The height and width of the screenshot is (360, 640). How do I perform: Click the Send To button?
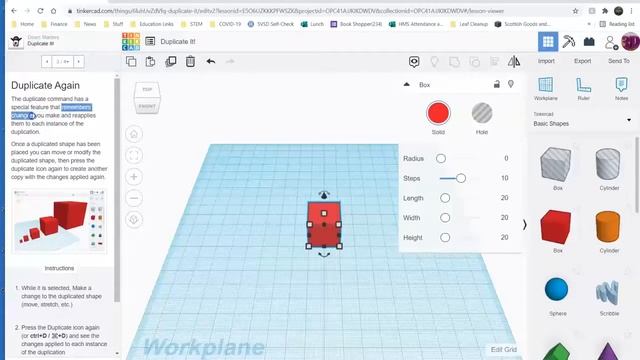[619, 61]
